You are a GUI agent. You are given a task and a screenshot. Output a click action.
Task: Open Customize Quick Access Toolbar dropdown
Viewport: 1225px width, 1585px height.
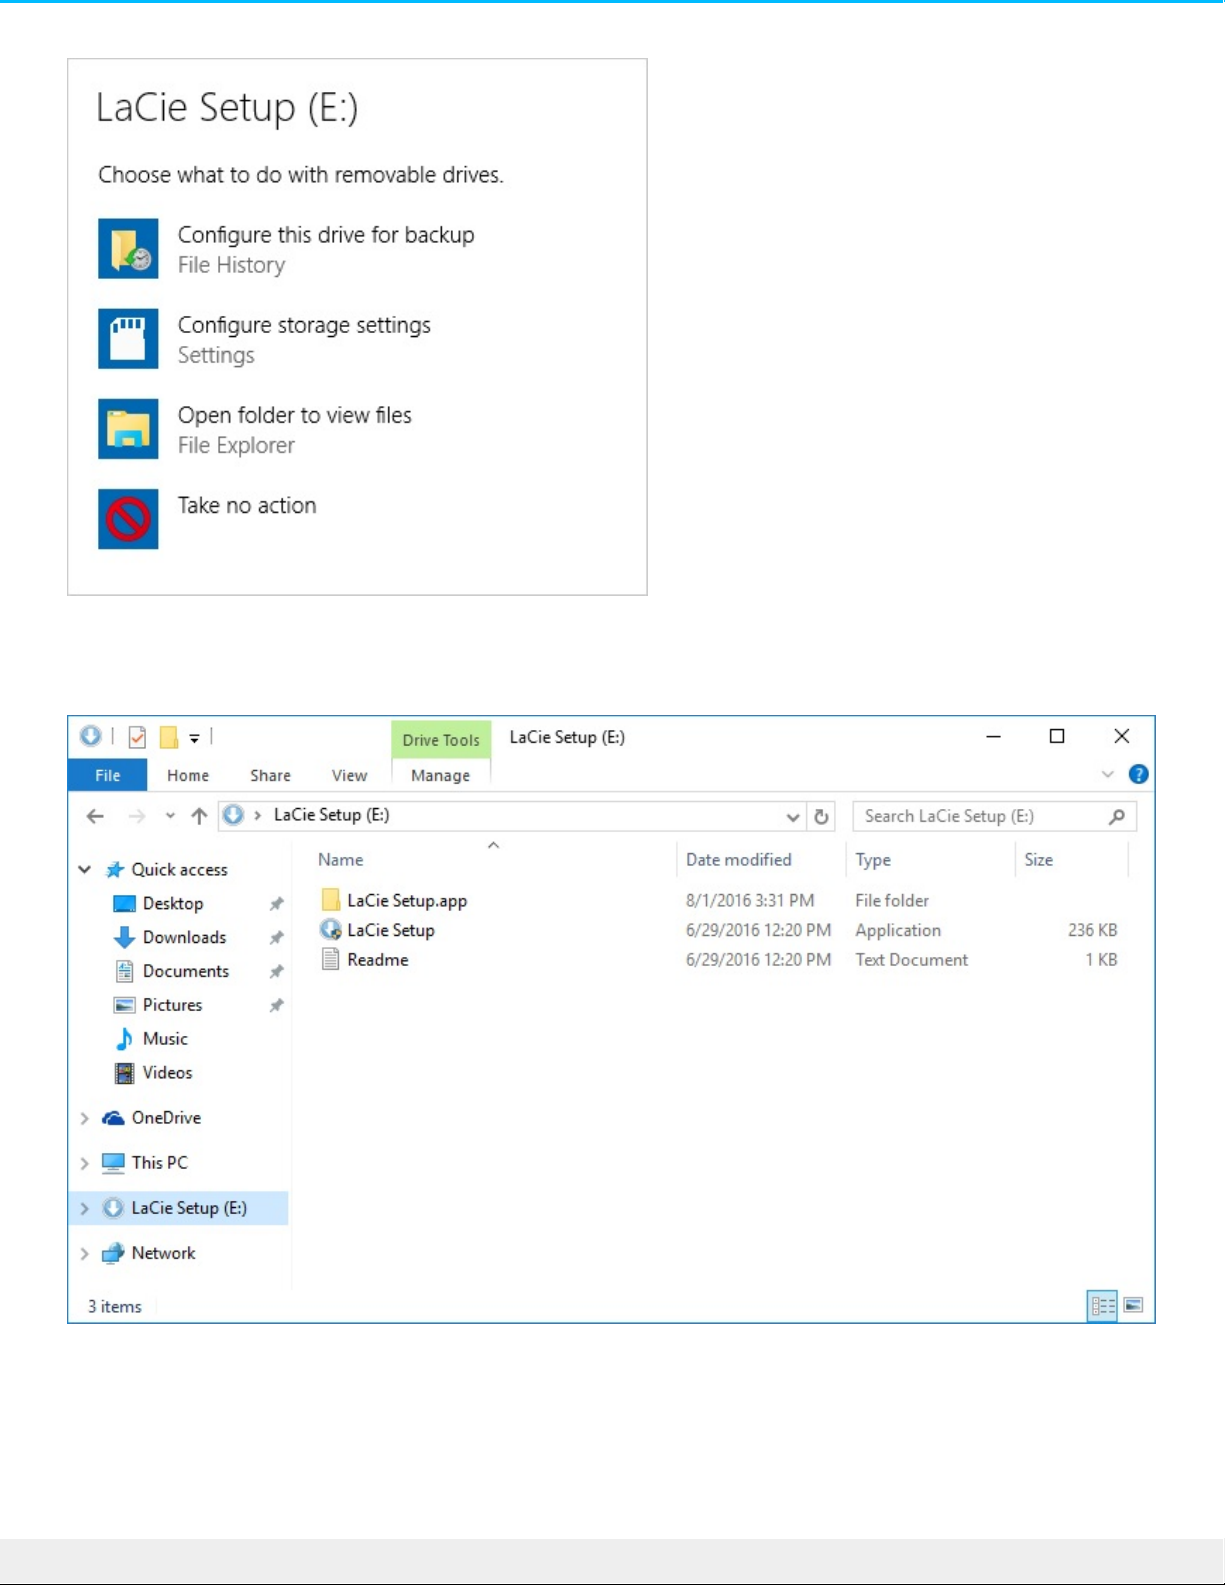[194, 739]
